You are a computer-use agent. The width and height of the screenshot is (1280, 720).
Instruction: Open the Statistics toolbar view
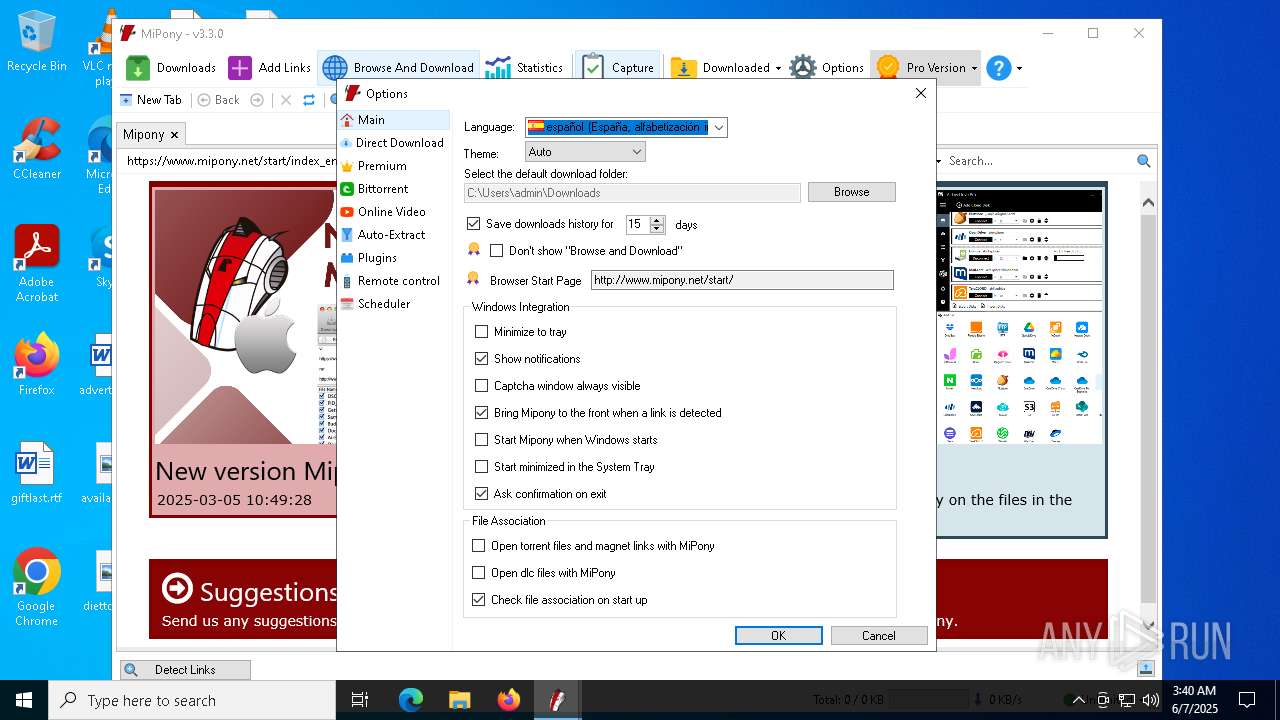click(x=524, y=67)
